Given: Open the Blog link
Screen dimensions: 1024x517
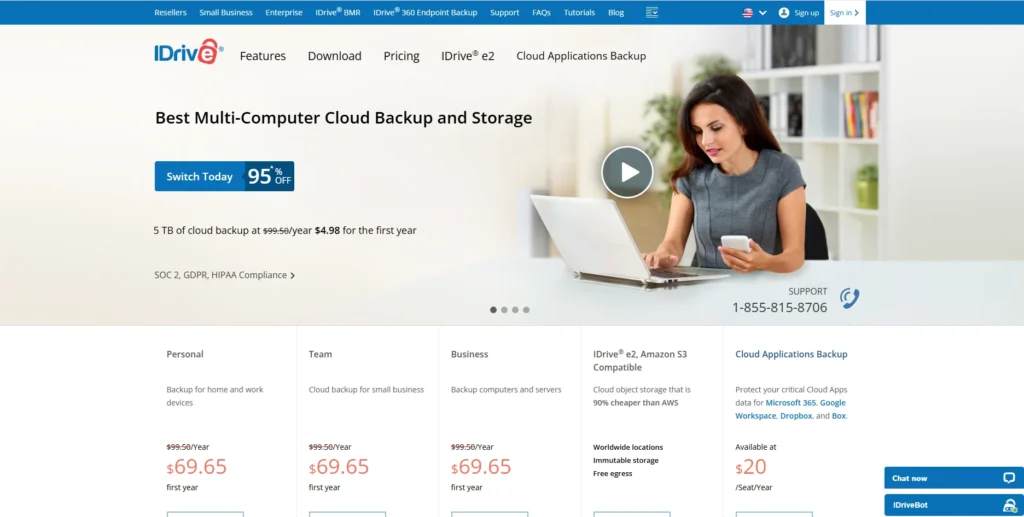Looking at the screenshot, I should point(616,12).
